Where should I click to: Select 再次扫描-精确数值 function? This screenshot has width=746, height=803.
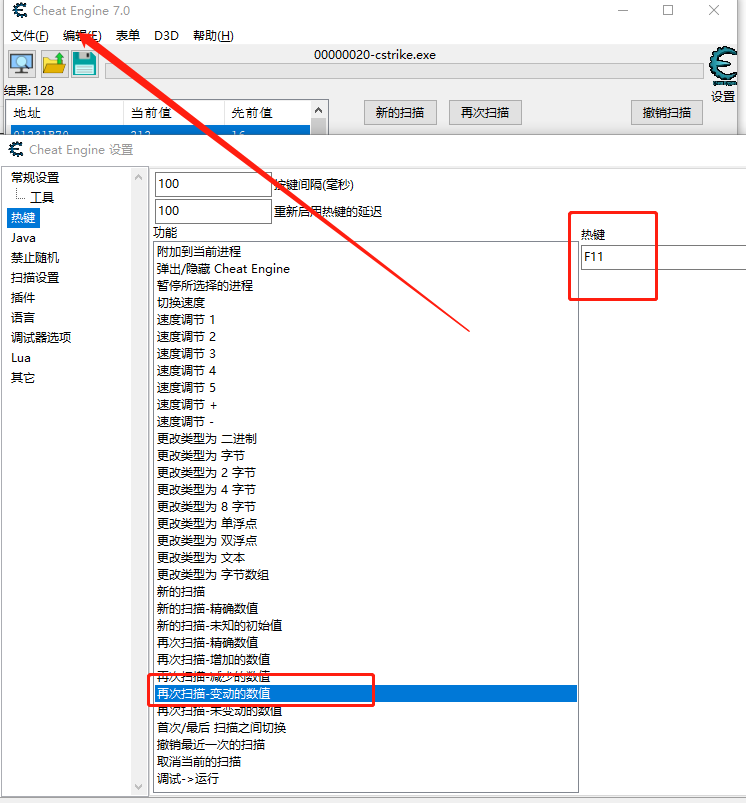pyautogui.click(x=207, y=642)
